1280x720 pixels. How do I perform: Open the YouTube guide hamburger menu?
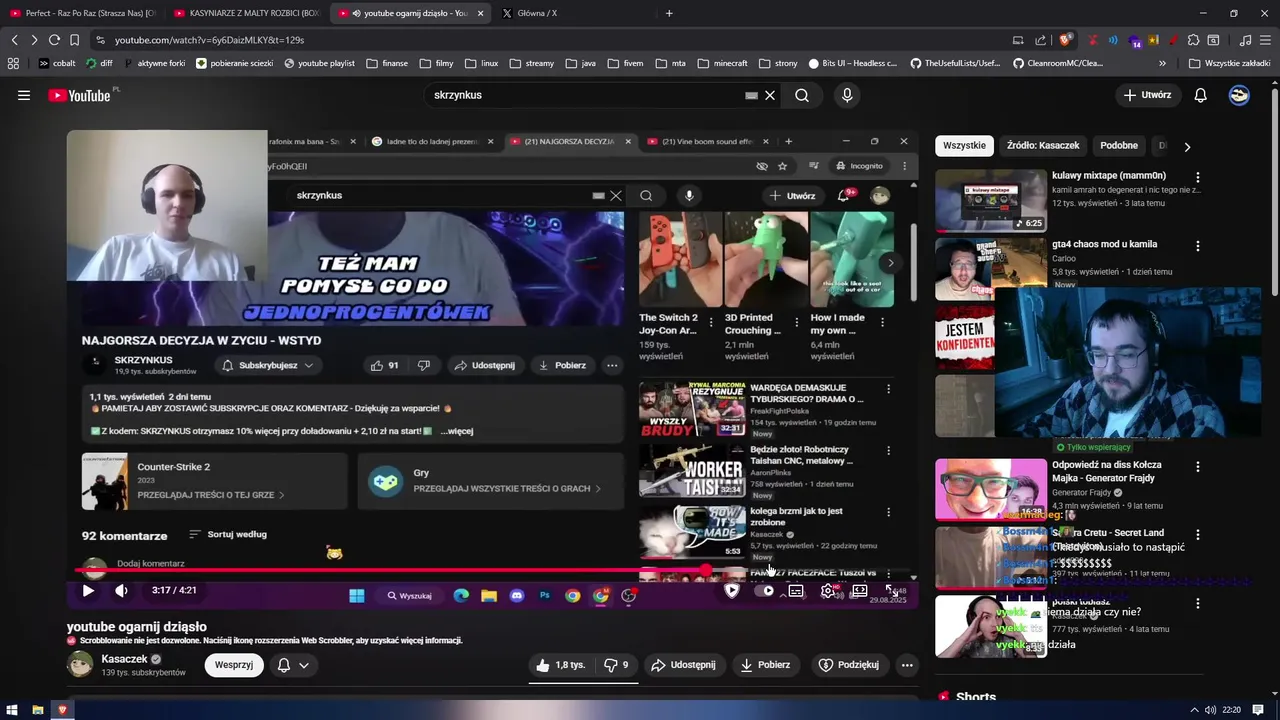[x=24, y=95]
